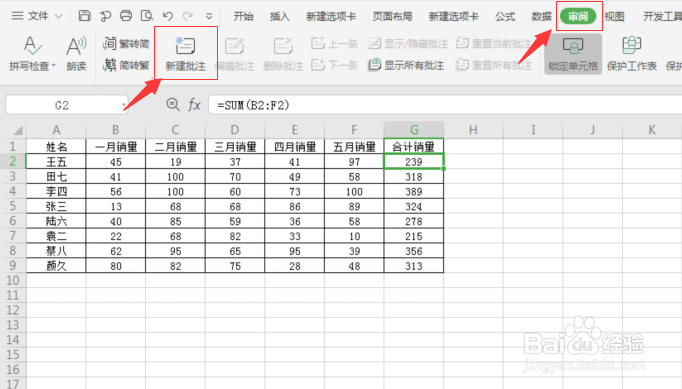Select total cell with value 313
682x389 pixels.
[414, 266]
